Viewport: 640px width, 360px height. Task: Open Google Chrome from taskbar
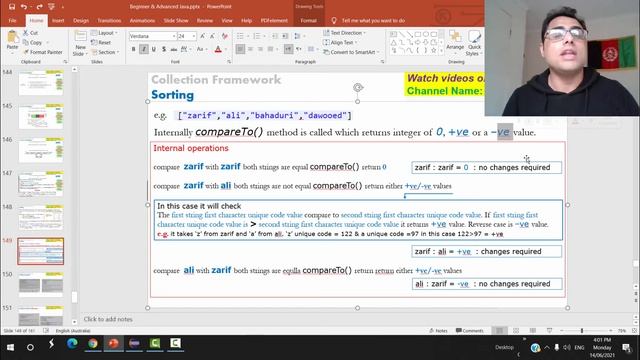[x=93, y=344]
